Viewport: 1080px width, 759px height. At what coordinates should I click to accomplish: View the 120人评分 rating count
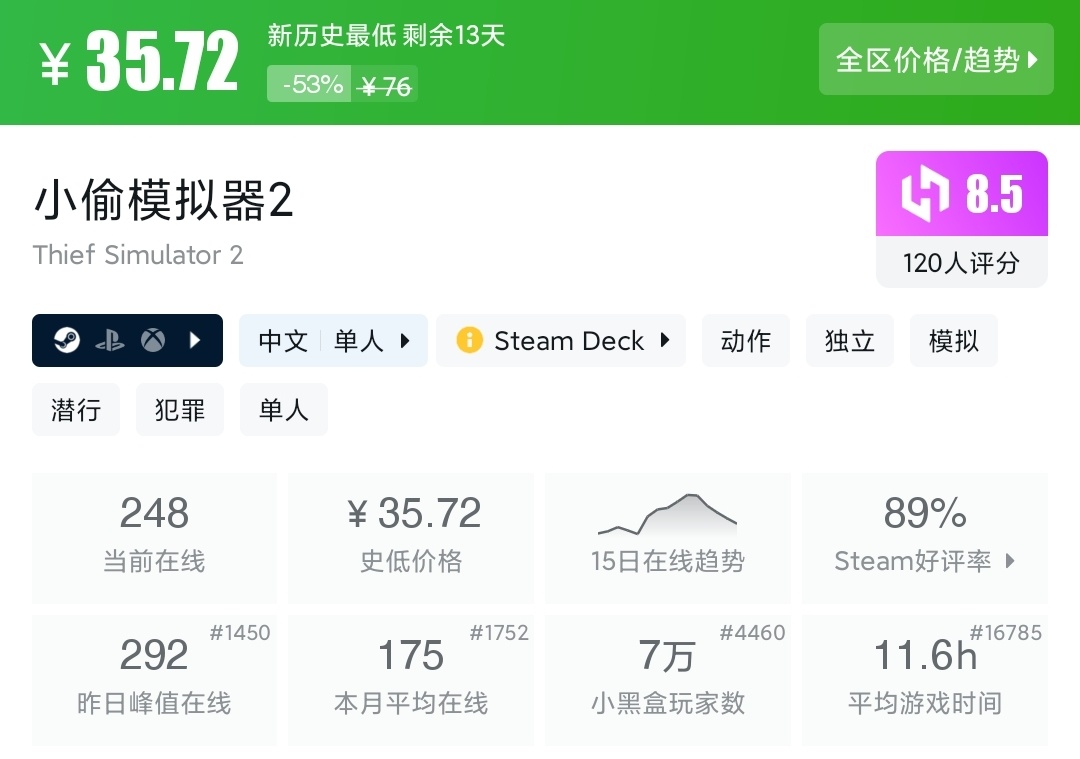click(x=961, y=263)
